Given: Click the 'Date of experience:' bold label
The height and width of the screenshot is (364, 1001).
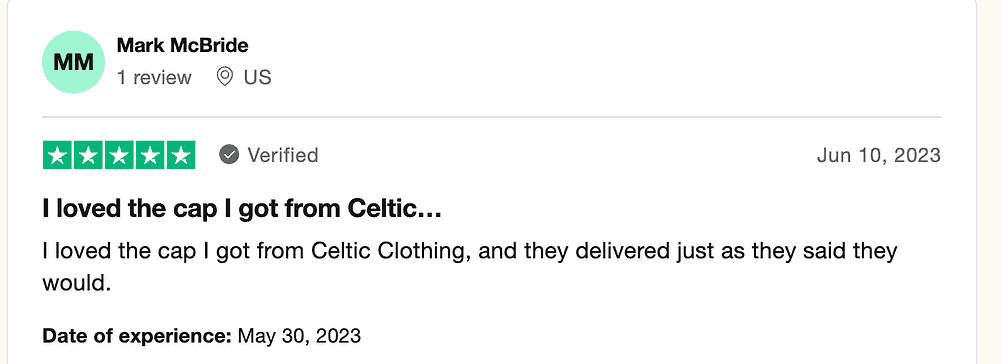Looking at the screenshot, I should (x=137, y=336).
